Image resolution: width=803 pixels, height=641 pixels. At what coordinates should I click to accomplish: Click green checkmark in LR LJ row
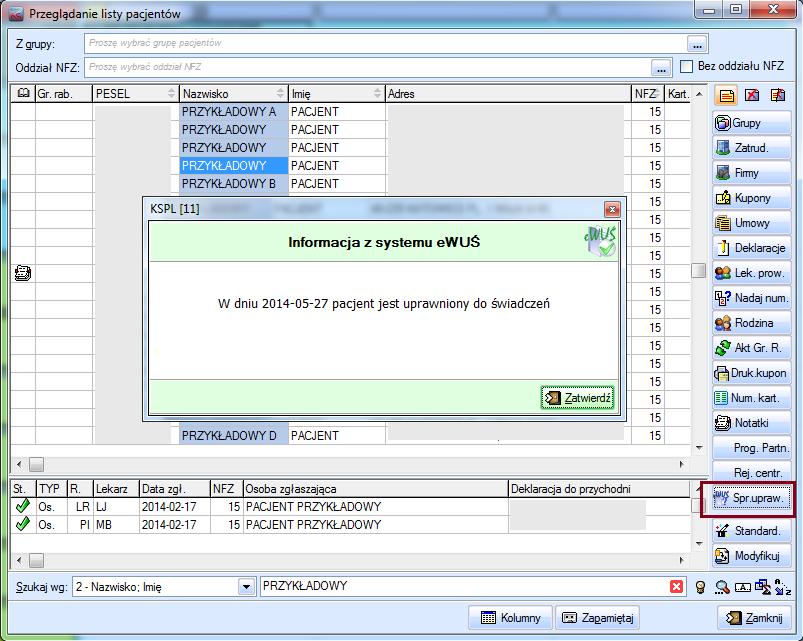[x=22, y=506]
